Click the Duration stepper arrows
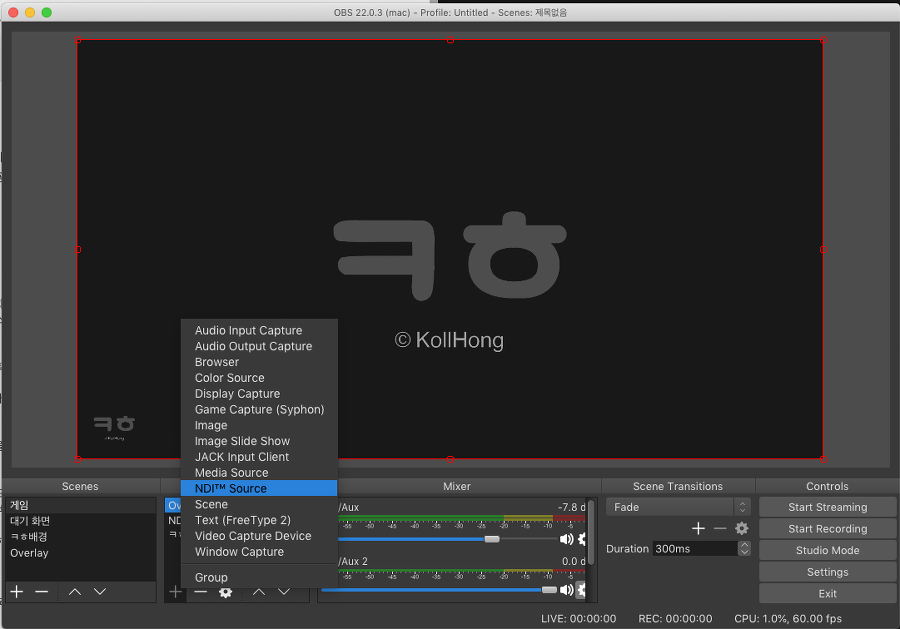This screenshot has width=900, height=629. (x=744, y=549)
